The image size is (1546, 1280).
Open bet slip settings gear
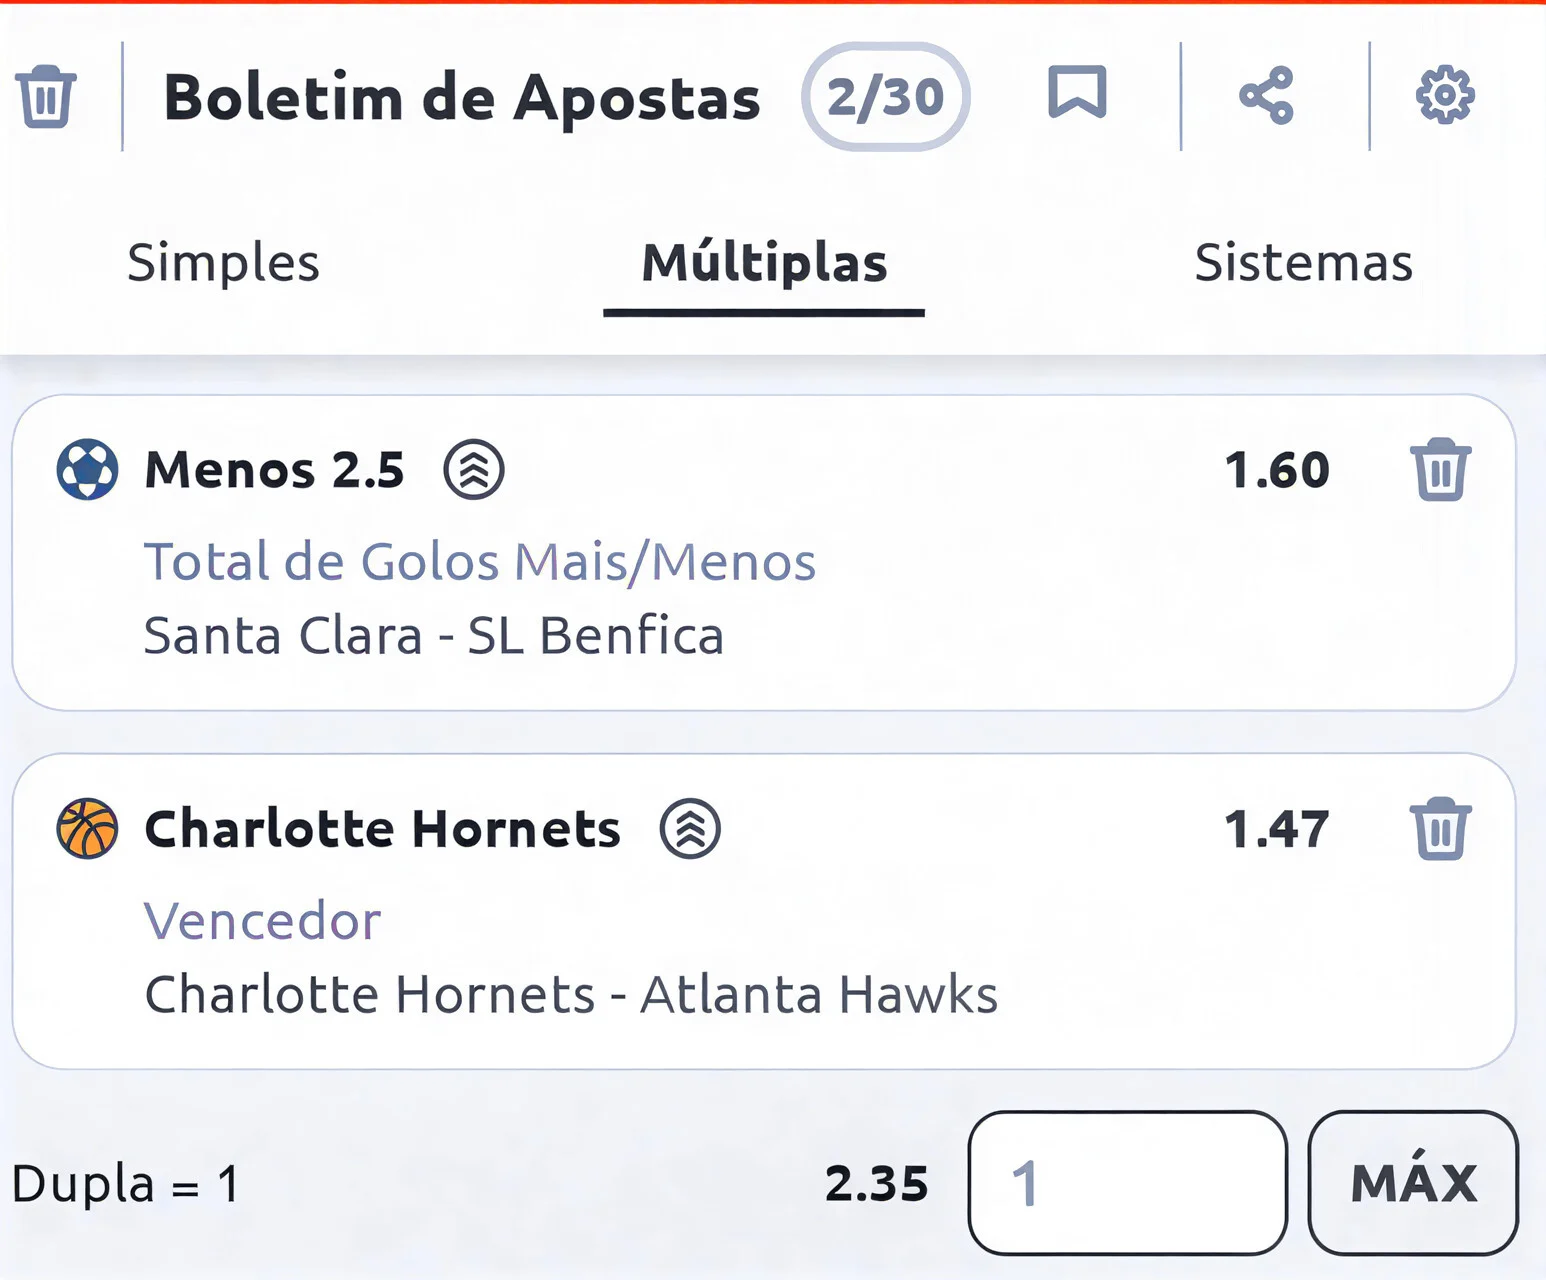(x=1444, y=96)
